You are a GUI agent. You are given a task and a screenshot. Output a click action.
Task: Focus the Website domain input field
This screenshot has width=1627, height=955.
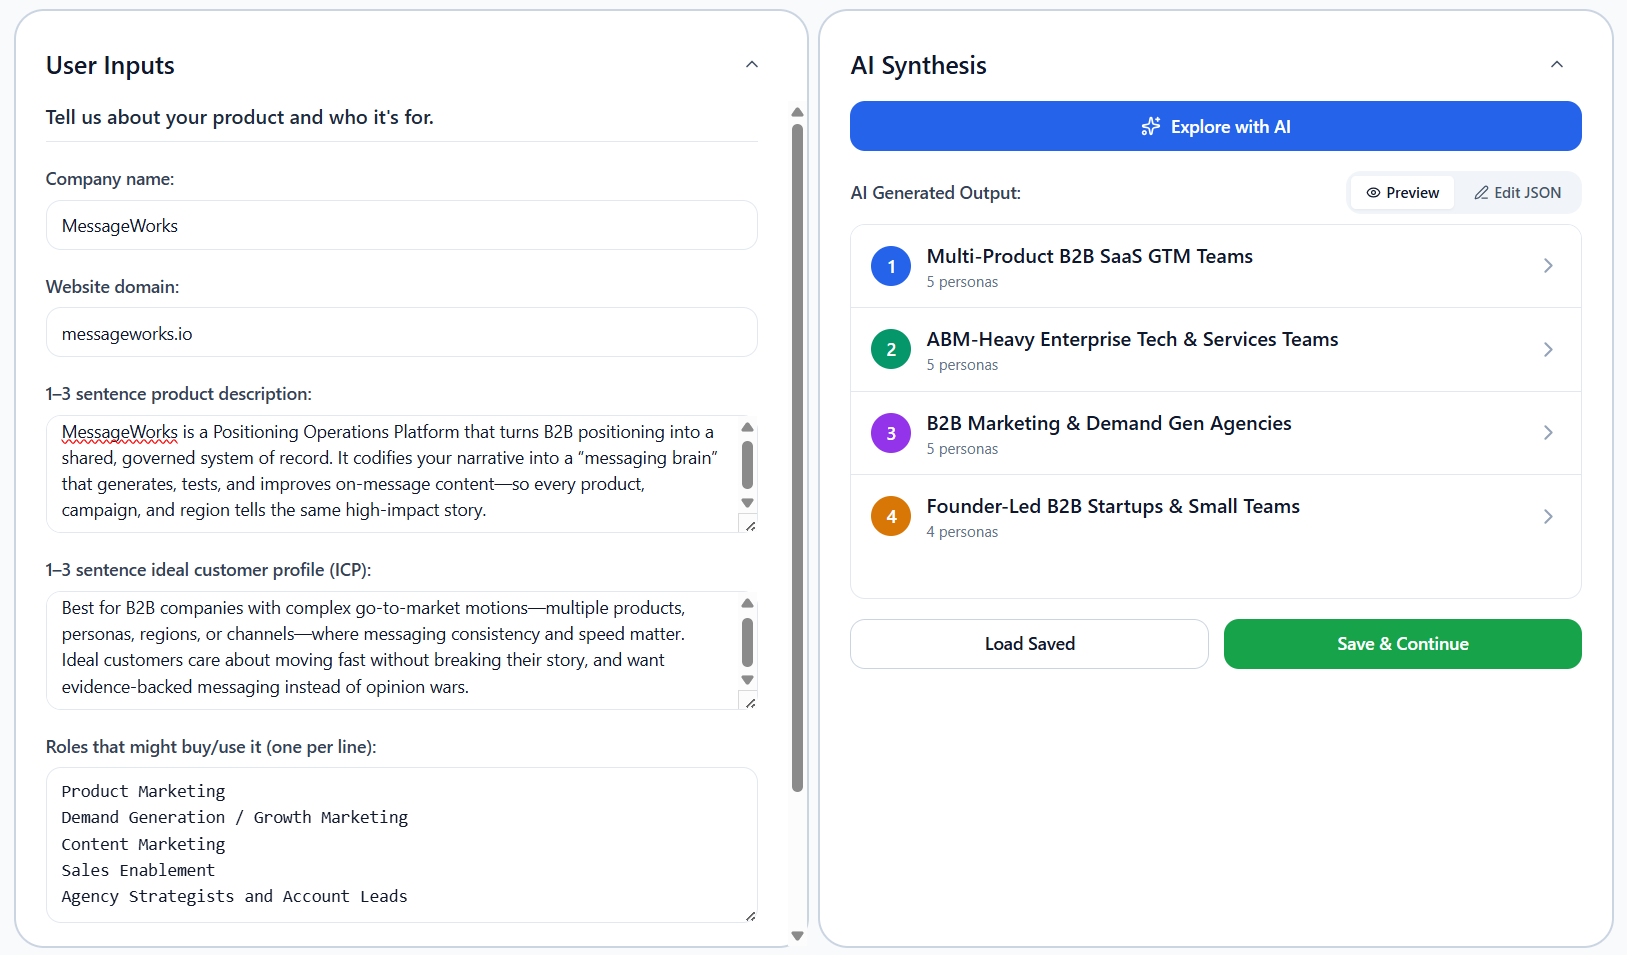pos(402,332)
